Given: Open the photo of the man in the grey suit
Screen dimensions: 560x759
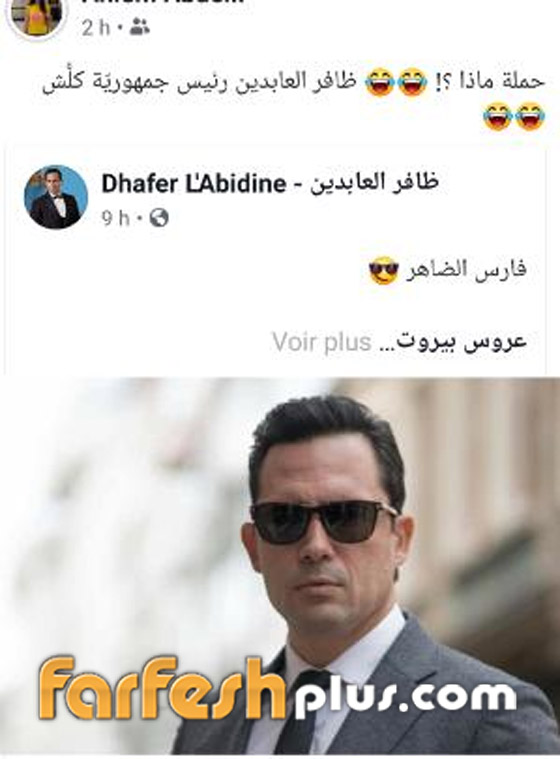Looking at the screenshot, I should coord(280,566).
